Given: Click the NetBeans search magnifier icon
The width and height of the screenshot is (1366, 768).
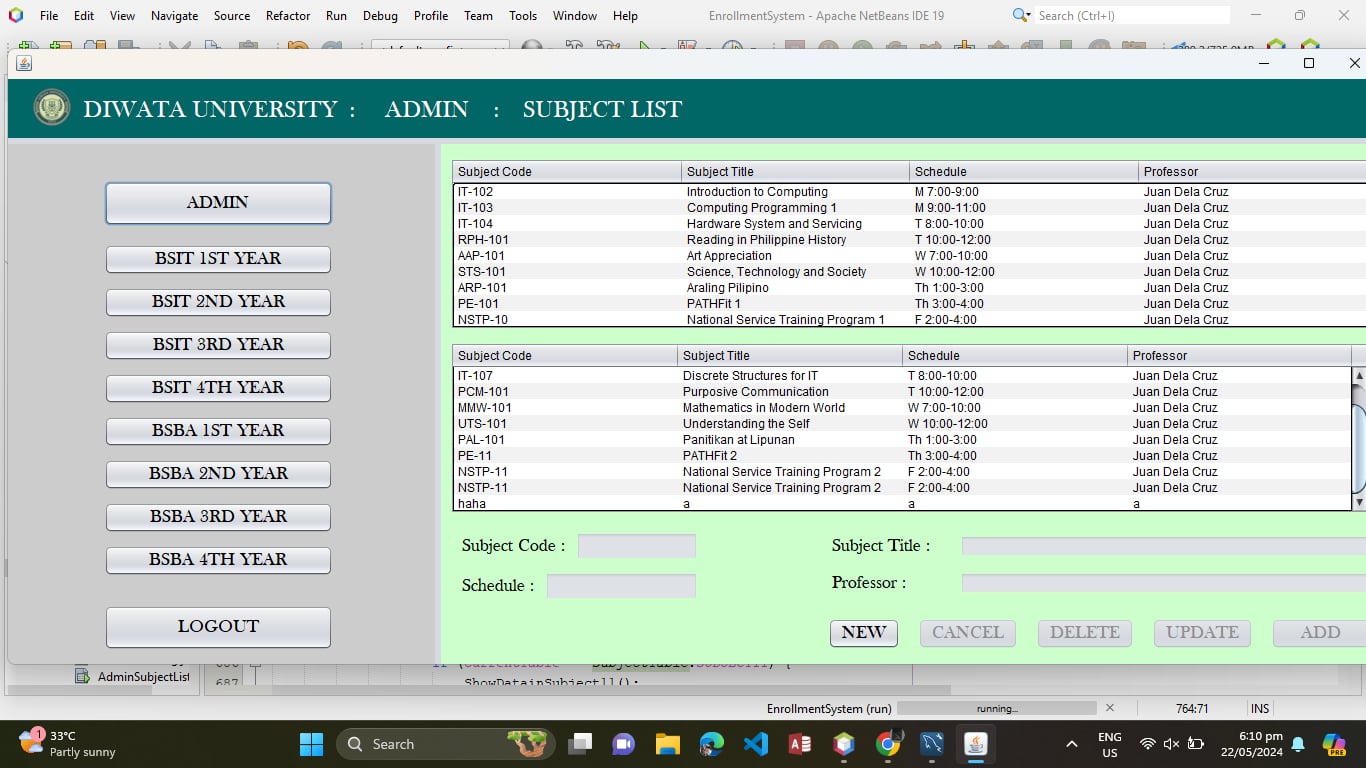Looking at the screenshot, I should (x=1021, y=15).
